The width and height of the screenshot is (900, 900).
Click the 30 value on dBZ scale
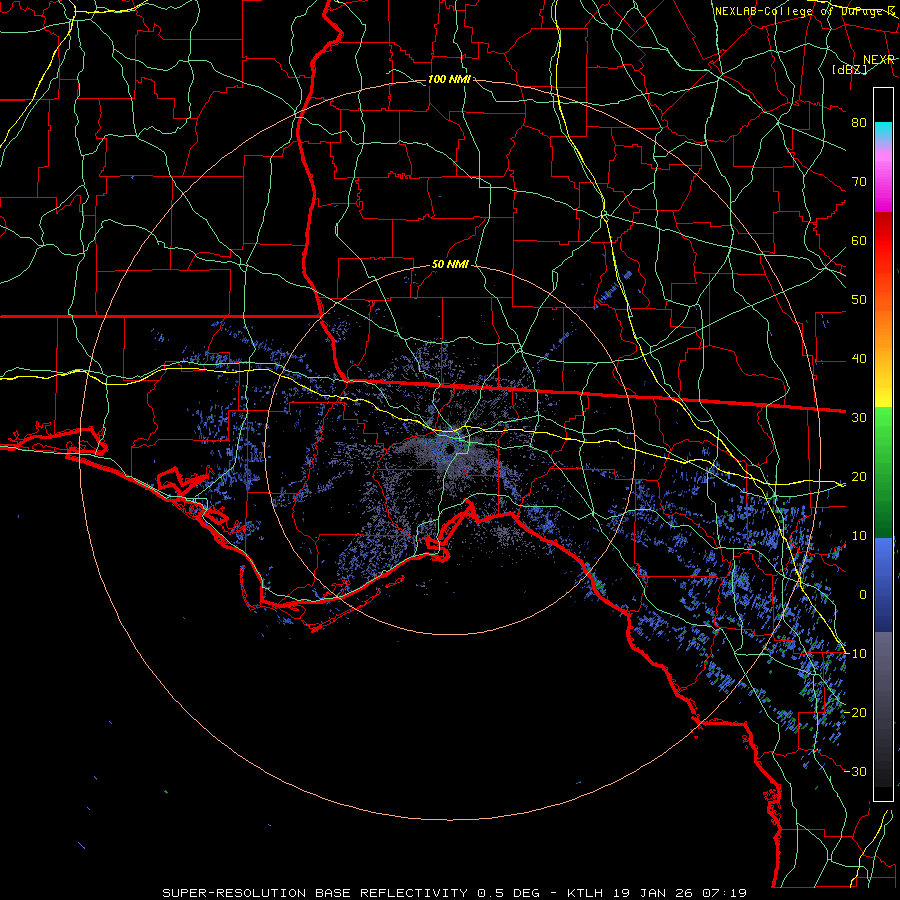point(859,418)
